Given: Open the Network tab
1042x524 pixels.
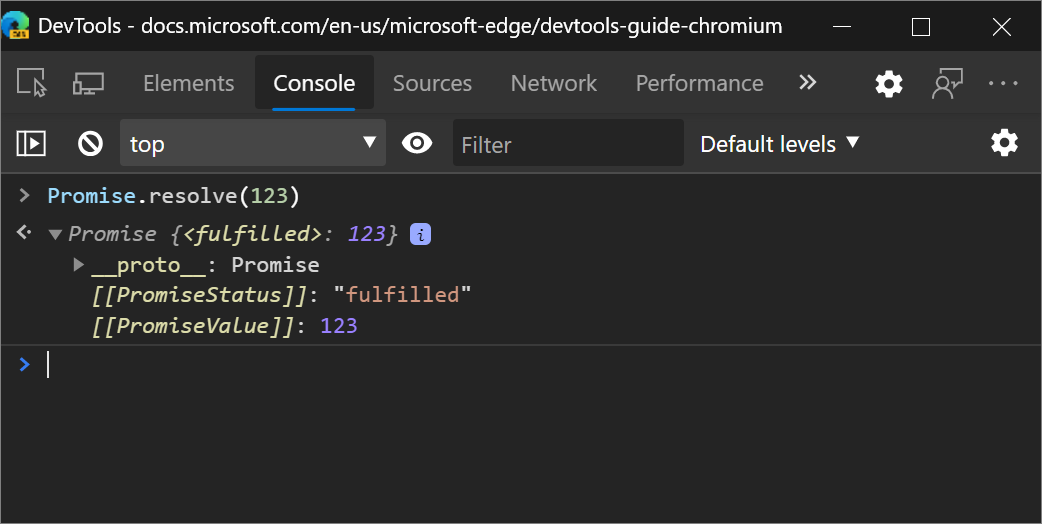Looking at the screenshot, I should 554,83.
